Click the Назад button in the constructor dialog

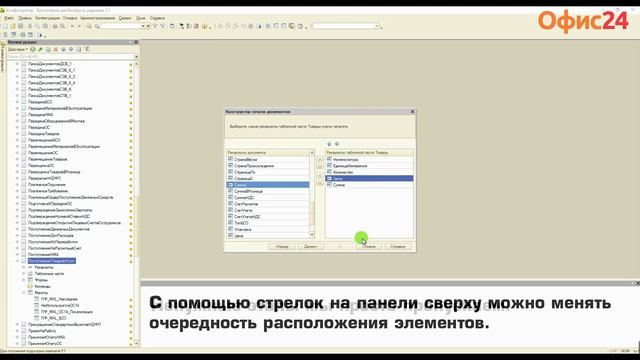(282, 247)
